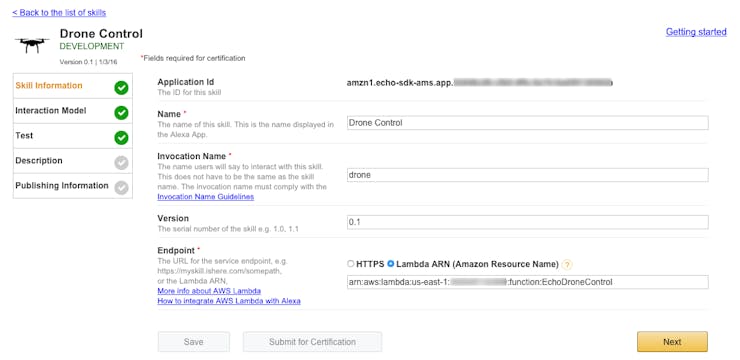Open the Getting started link
The height and width of the screenshot is (360, 740).
point(696,32)
